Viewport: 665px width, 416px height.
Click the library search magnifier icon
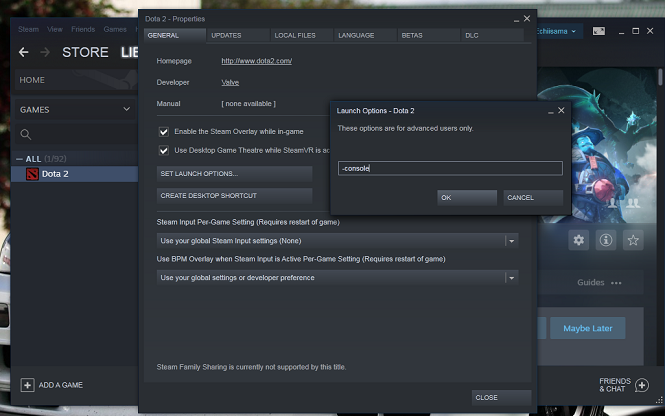[25, 134]
